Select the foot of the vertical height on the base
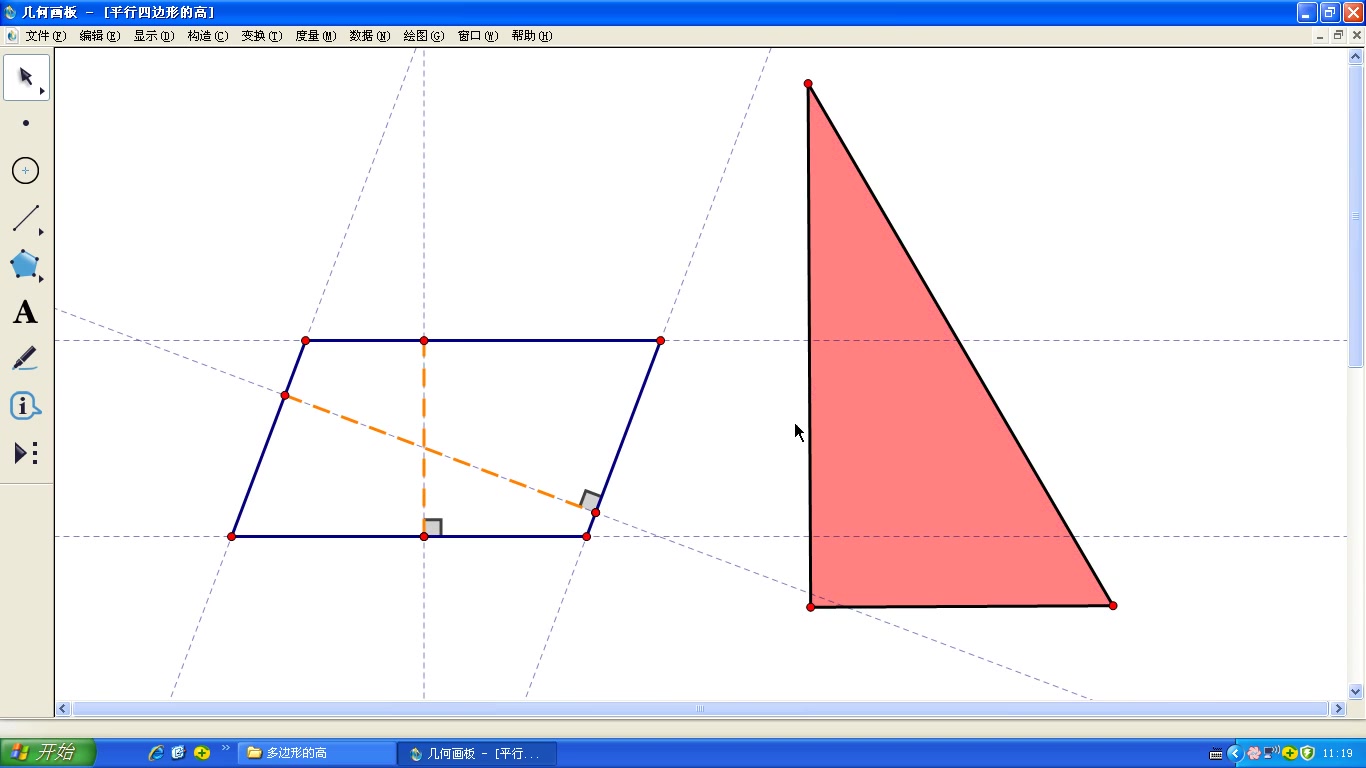1366x768 pixels. coord(424,537)
